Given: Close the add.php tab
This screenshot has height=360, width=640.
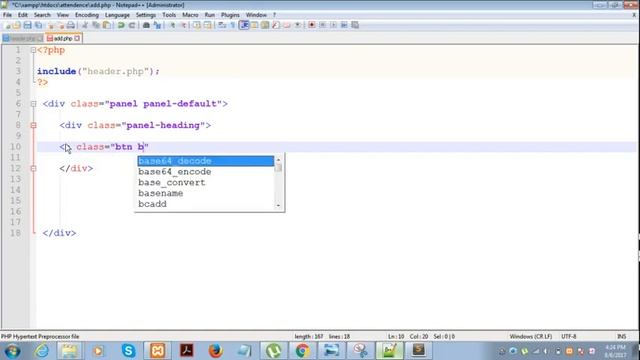Looking at the screenshot, I should coord(77,38).
